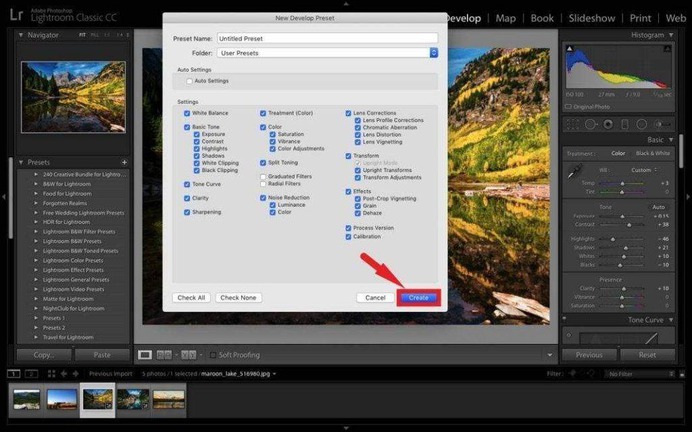Pick the White Balance Selector eyedropper
This screenshot has height=432, width=692.
pyautogui.click(x=575, y=172)
